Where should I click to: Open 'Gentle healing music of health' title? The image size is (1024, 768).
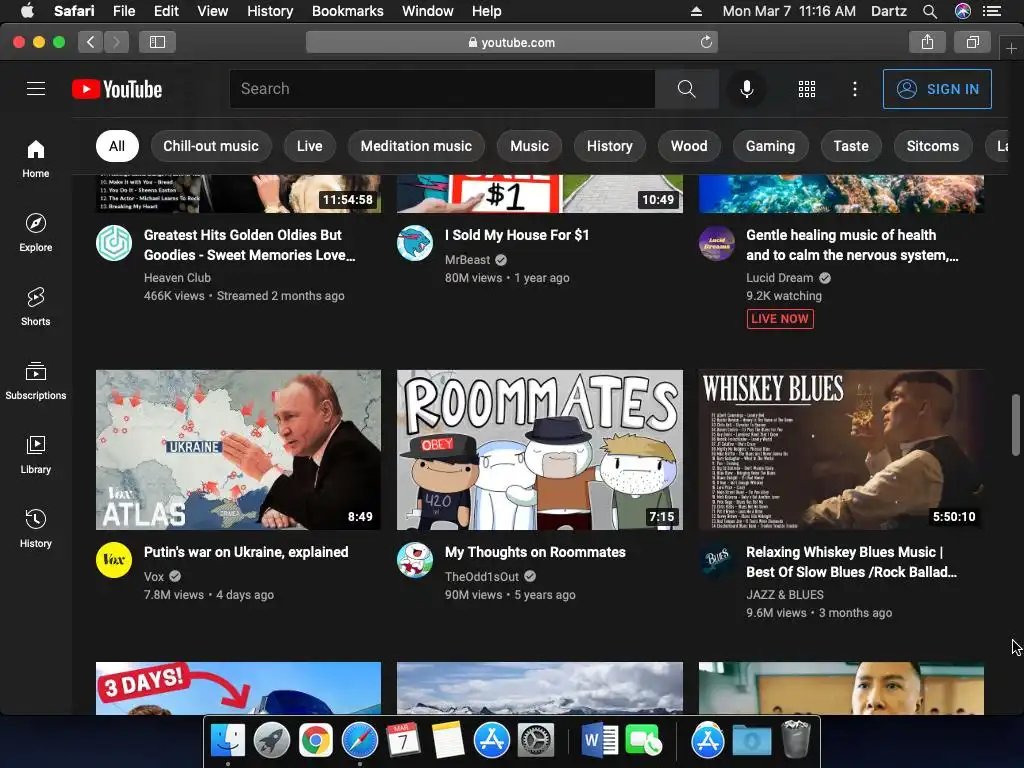coord(852,245)
